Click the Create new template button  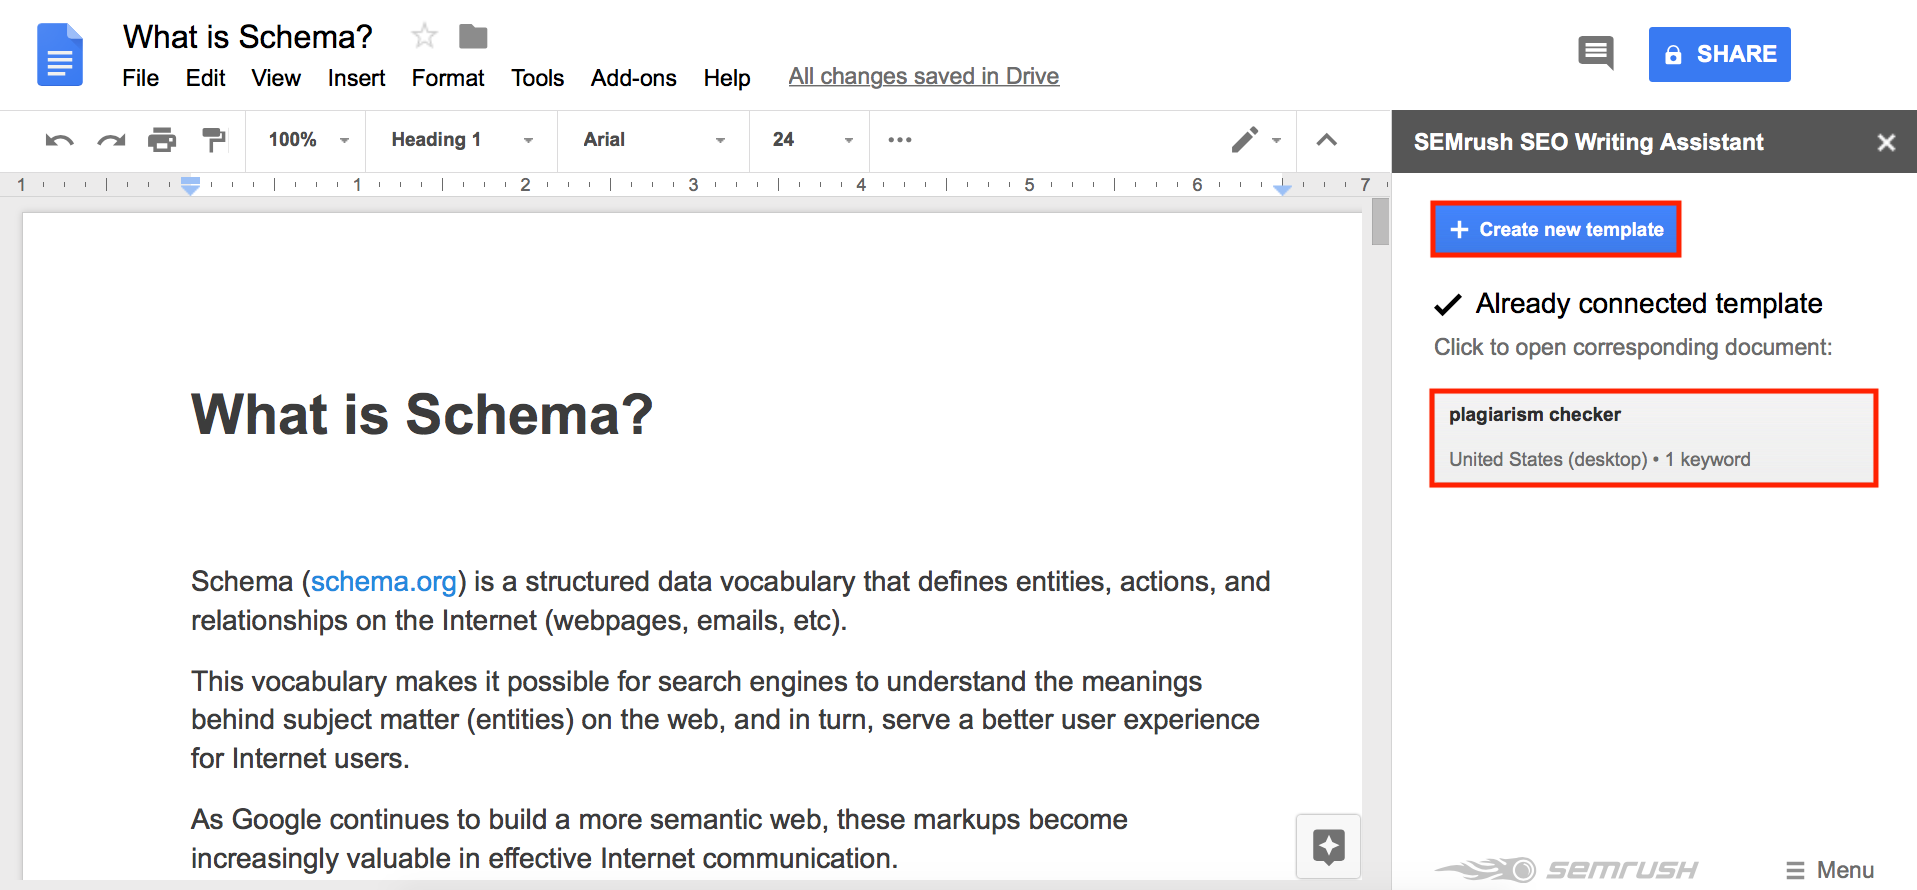click(x=1556, y=230)
